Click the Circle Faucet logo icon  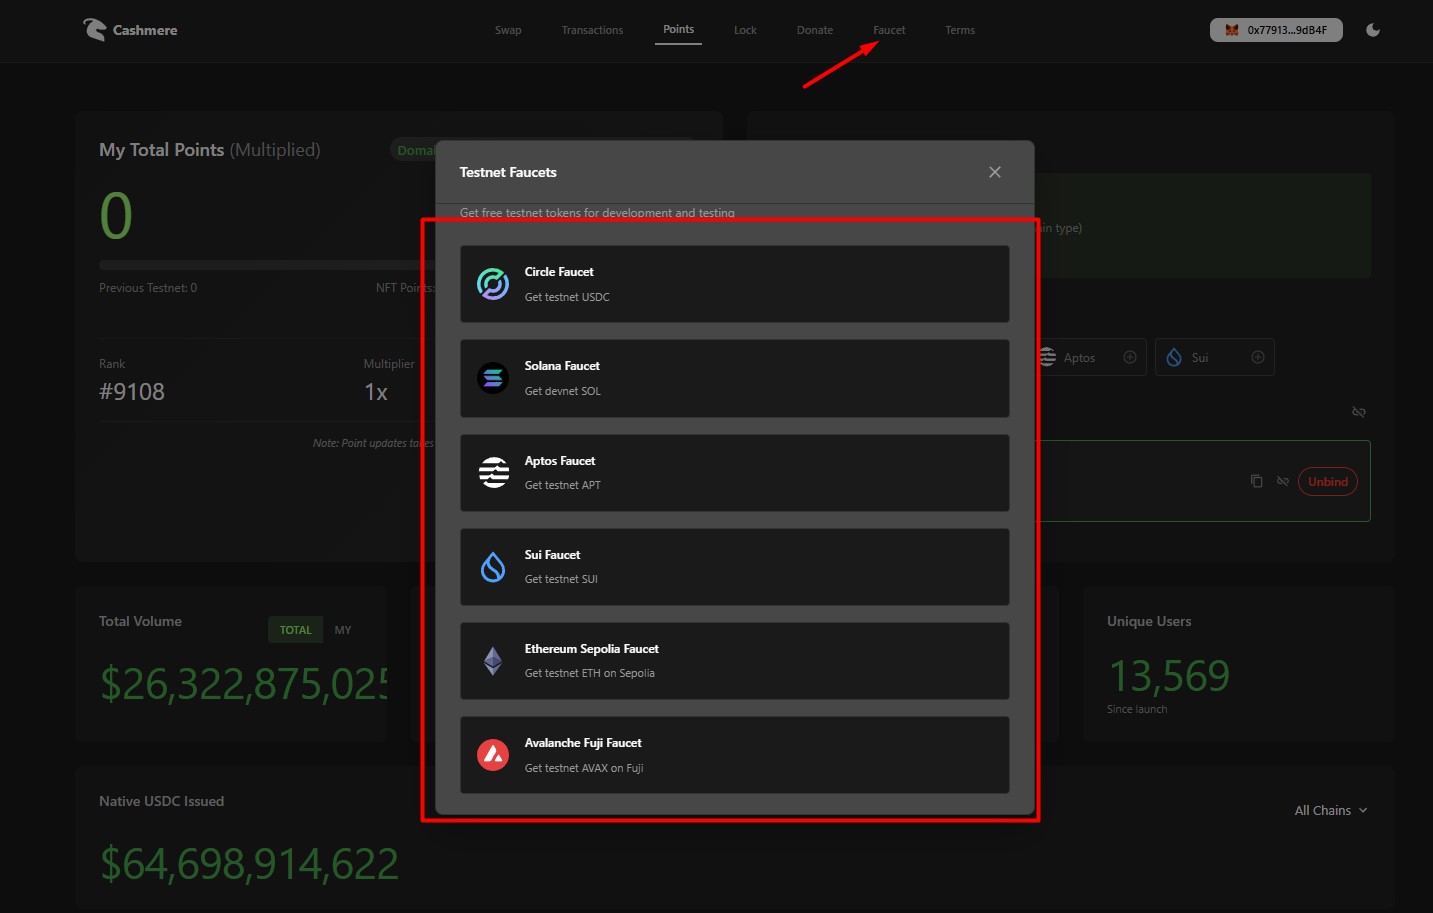pyautogui.click(x=493, y=284)
